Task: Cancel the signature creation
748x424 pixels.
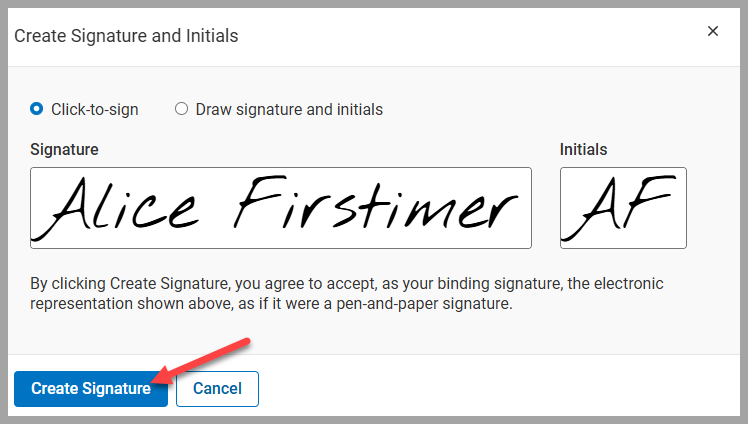Action: click(217, 389)
